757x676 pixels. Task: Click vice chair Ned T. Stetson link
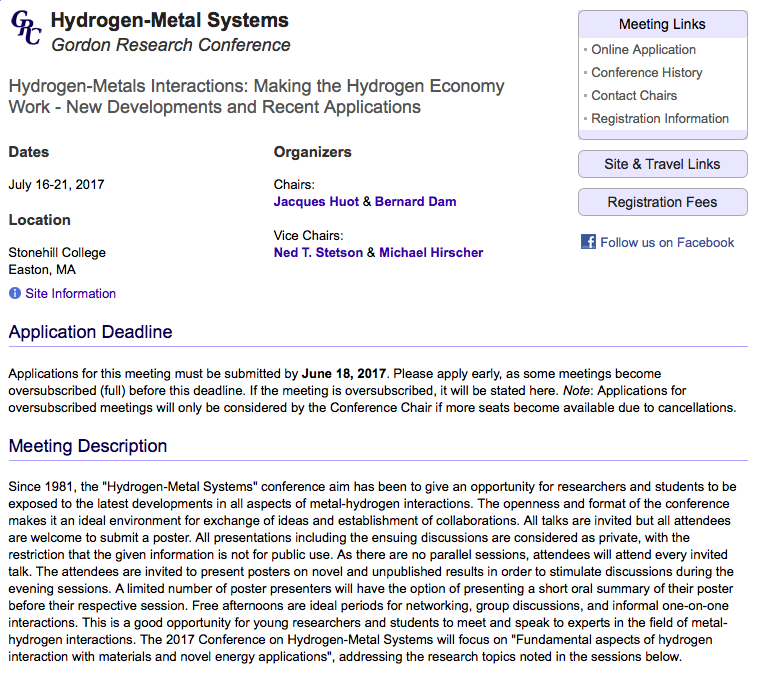pyautogui.click(x=318, y=253)
